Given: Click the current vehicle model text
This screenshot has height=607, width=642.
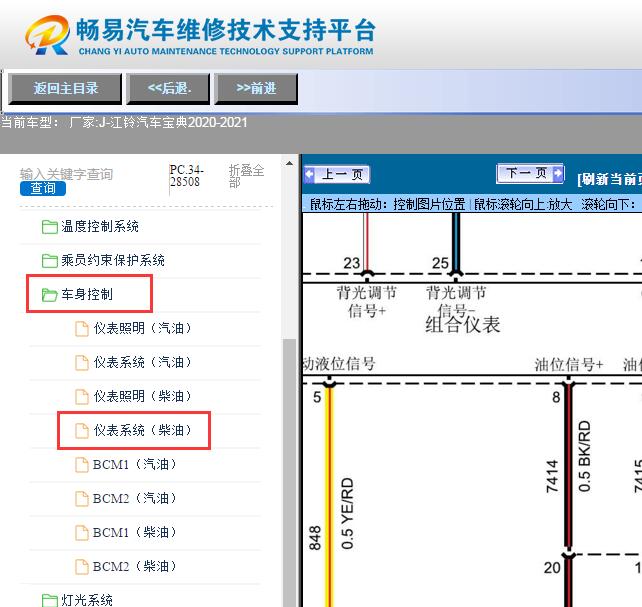Looking at the screenshot, I should pos(124,122).
